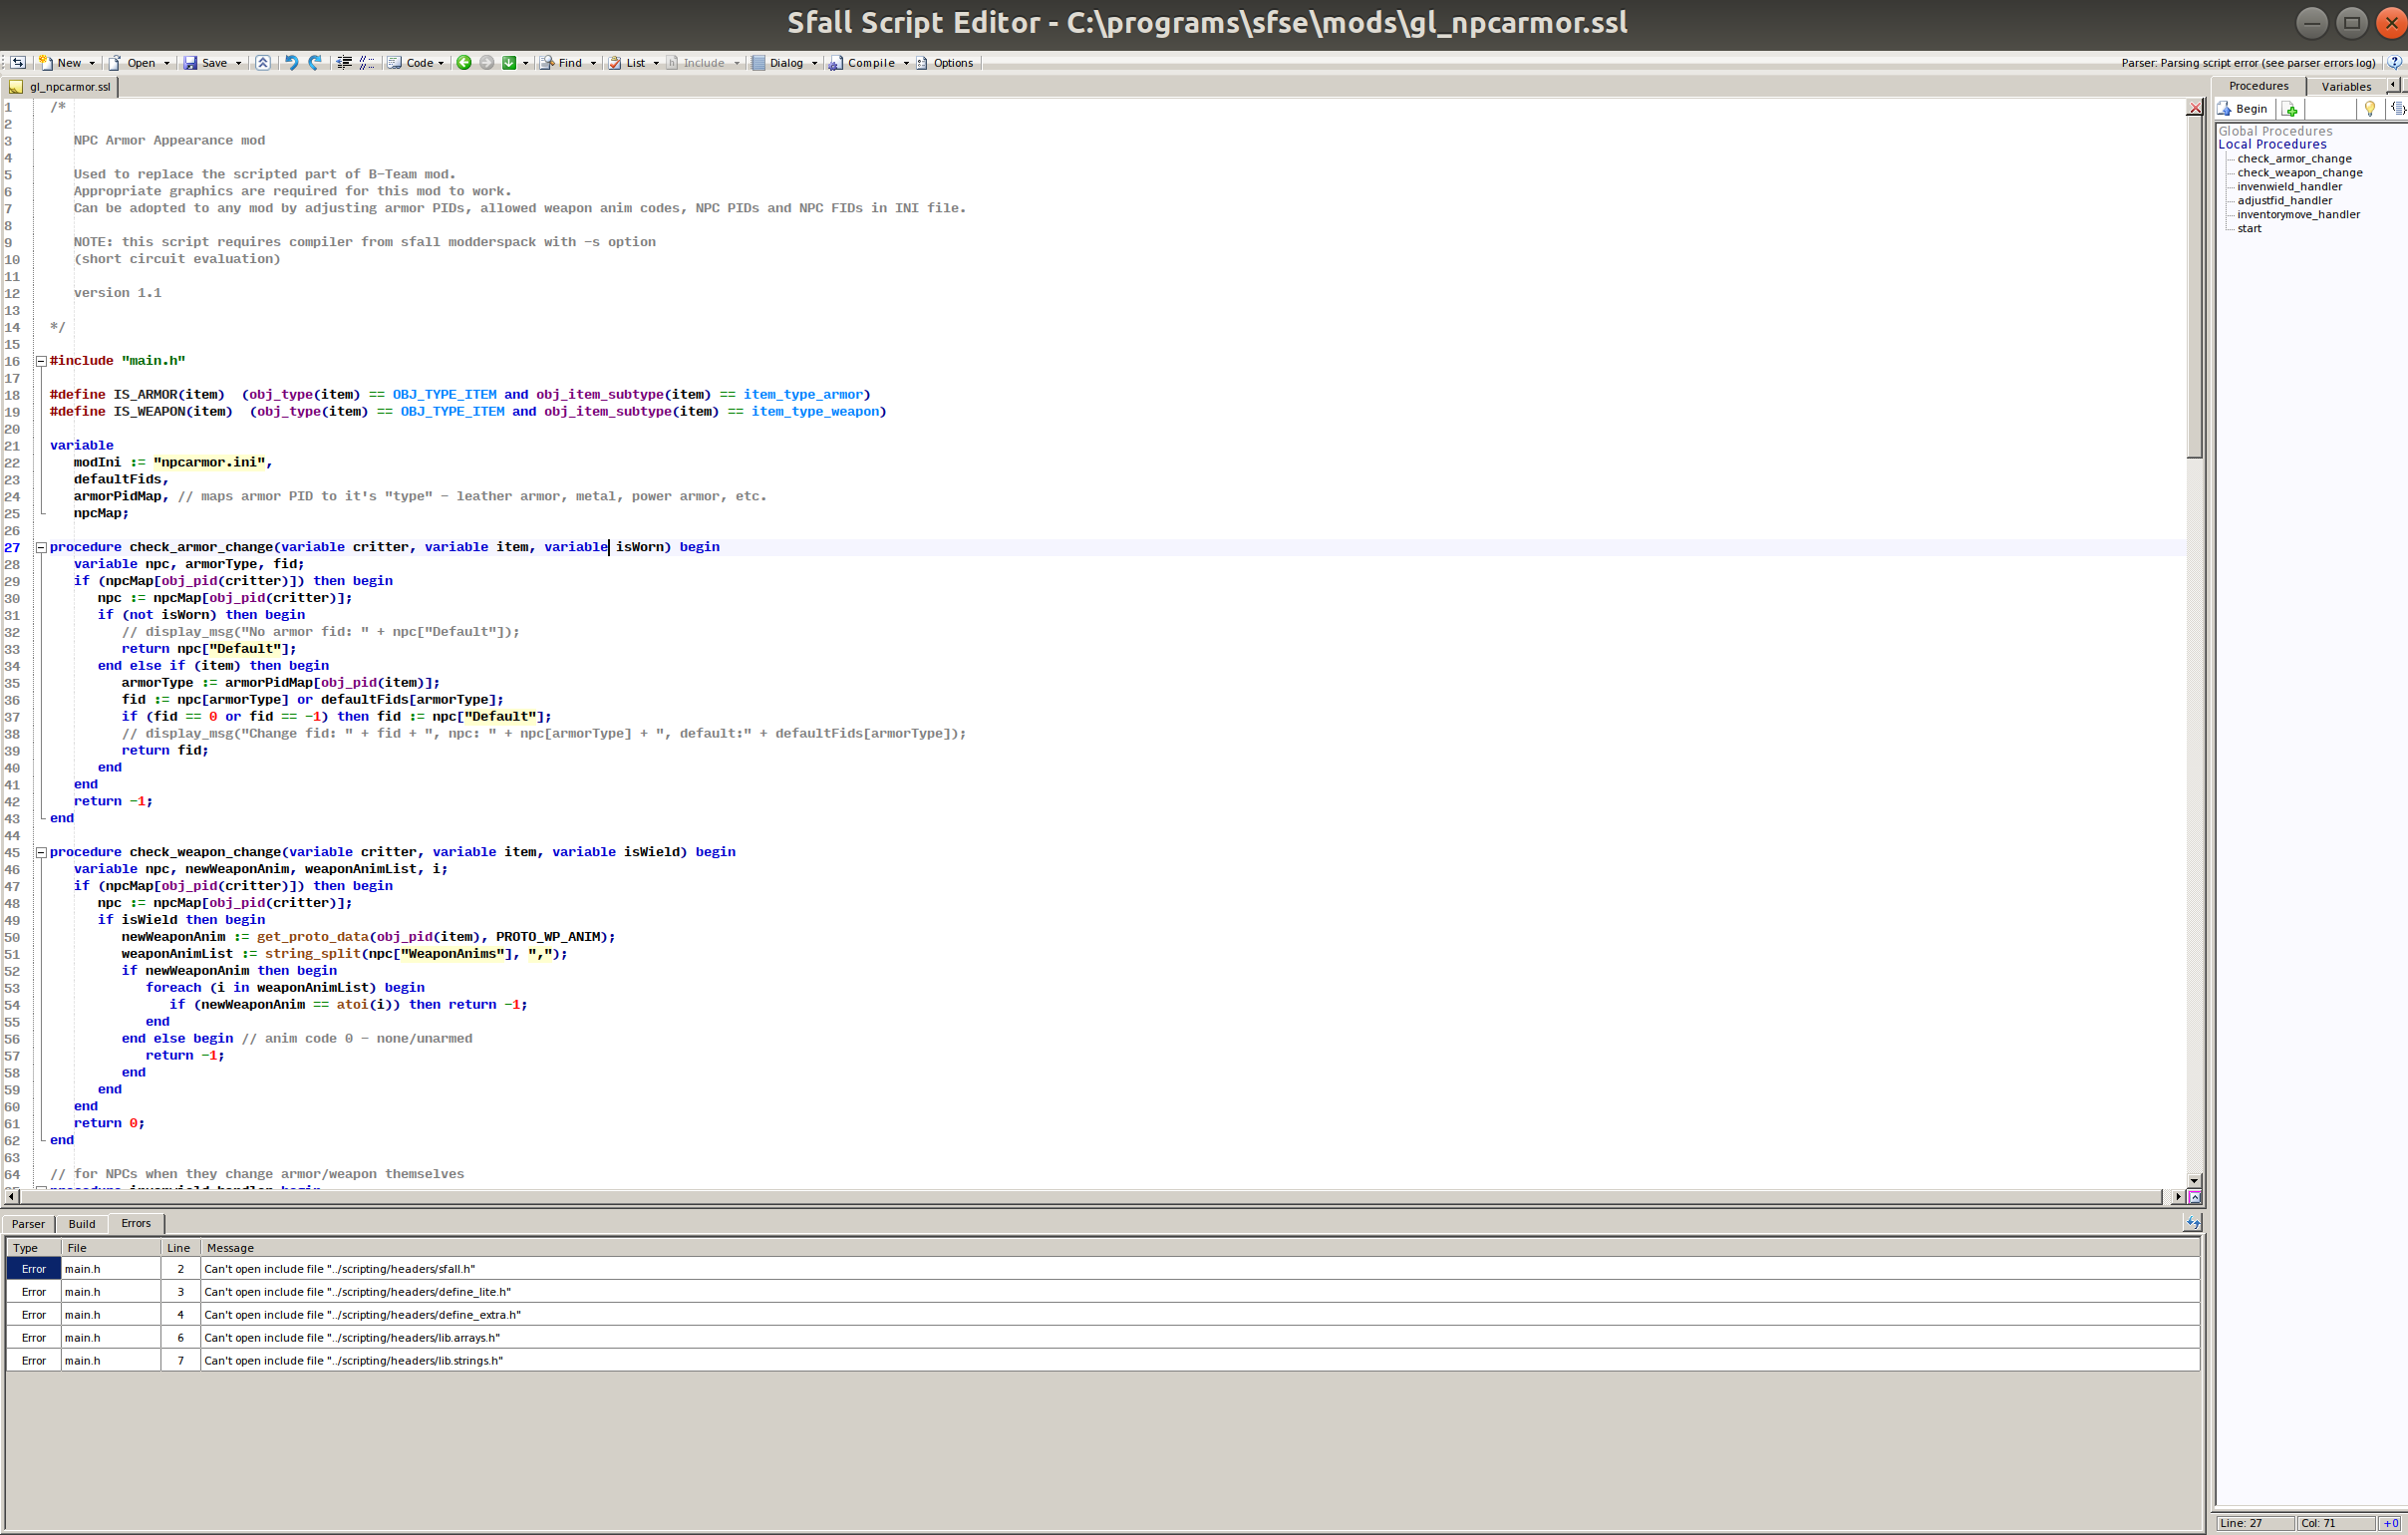Click the vertical editor scrollbar thumb

point(2194,288)
